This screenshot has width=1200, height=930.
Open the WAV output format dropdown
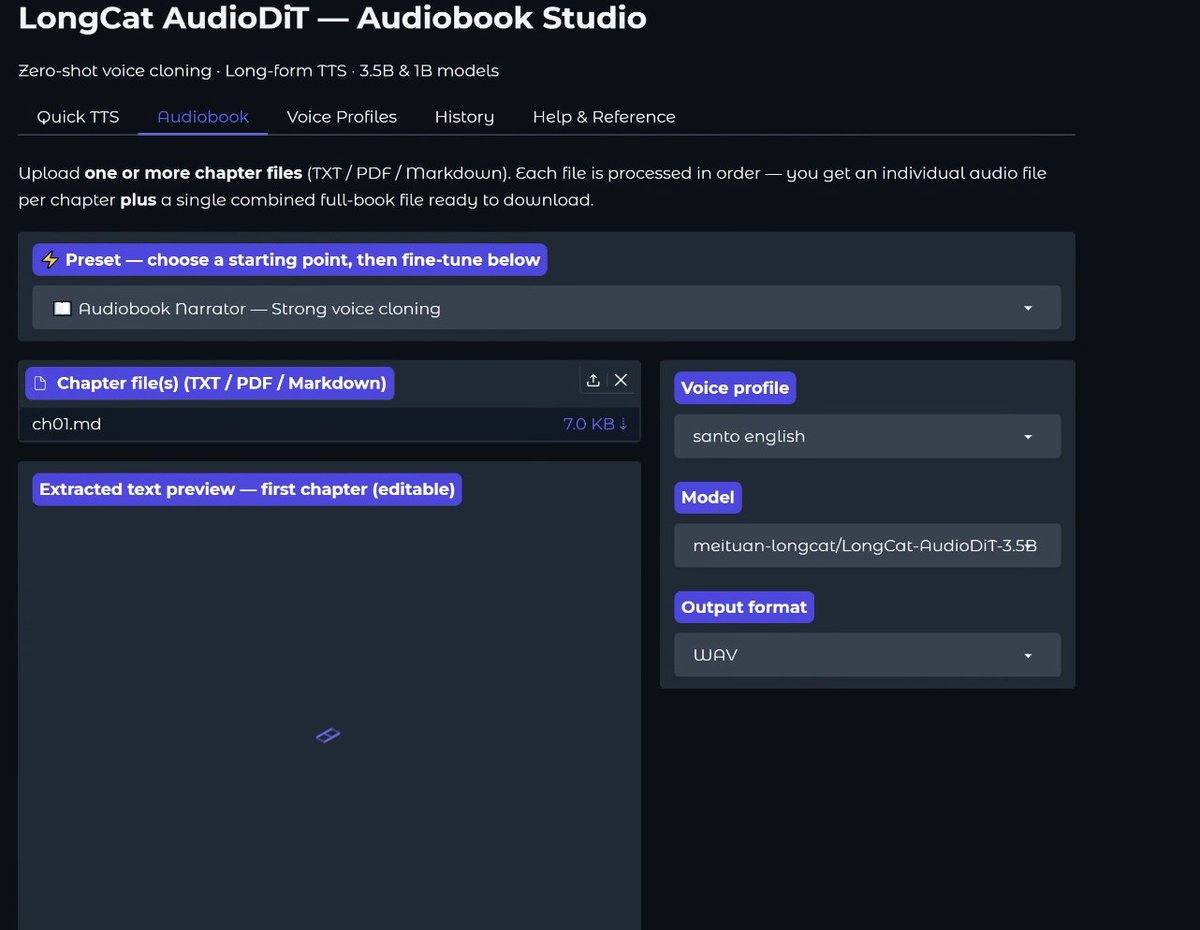[867, 655]
